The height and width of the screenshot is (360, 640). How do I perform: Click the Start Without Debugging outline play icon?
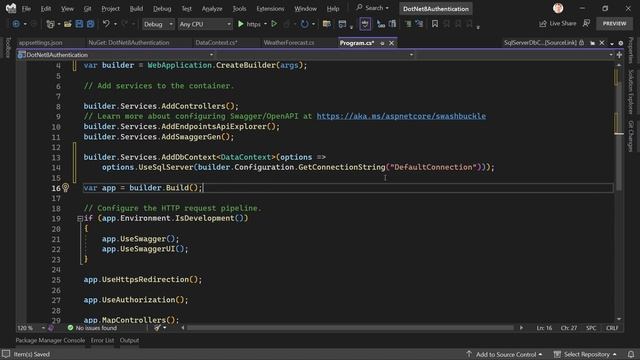pos(274,24)
